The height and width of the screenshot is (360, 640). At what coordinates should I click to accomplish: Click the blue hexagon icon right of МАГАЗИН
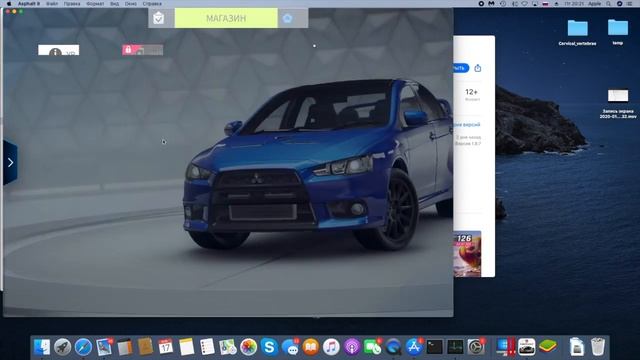[287, 18]
